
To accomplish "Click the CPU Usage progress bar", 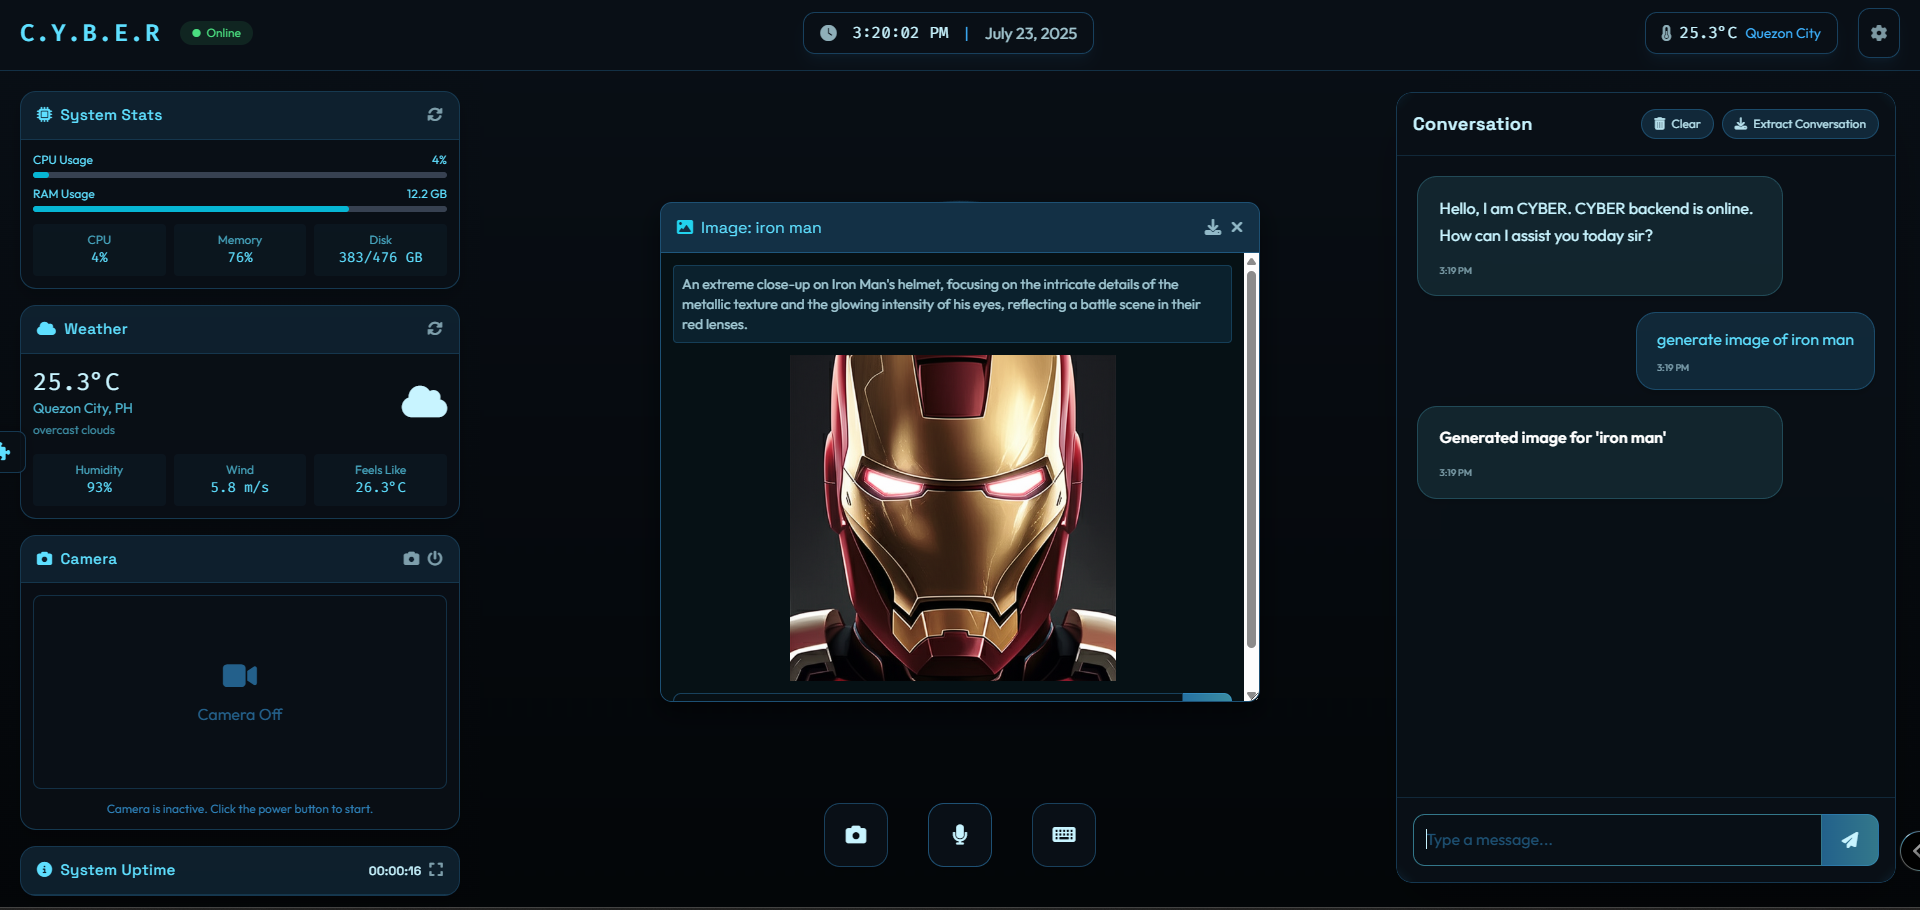I will pos(240,175).
